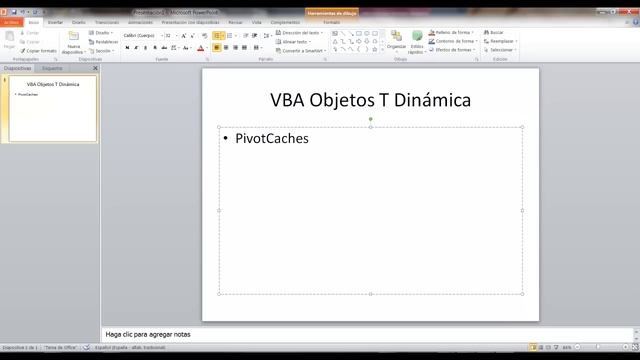640x360 pixels.
Task: Open Efectos de formas dropdown
Action: [x=452, y=50]
